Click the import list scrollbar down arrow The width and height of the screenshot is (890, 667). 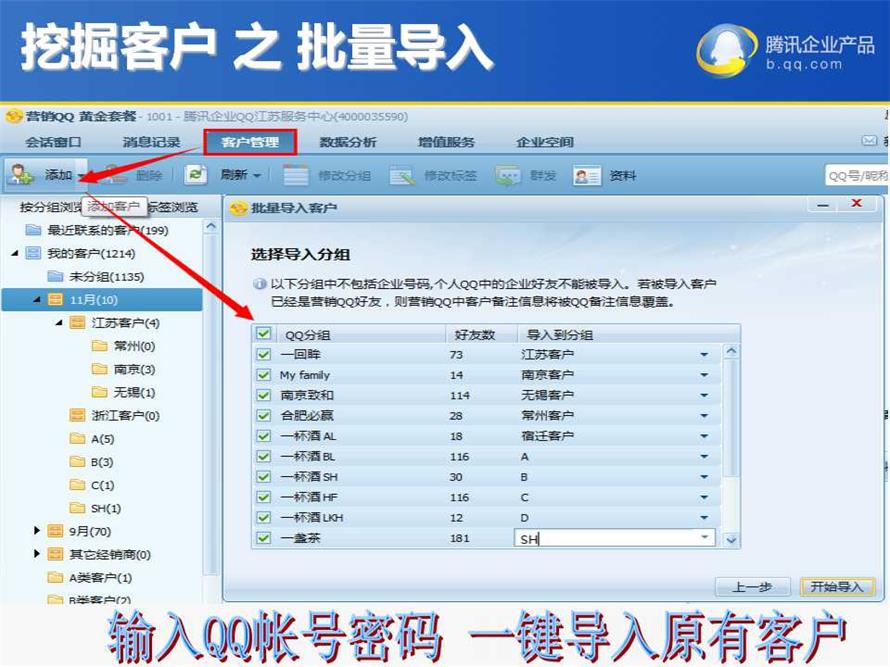coord(731,540)
